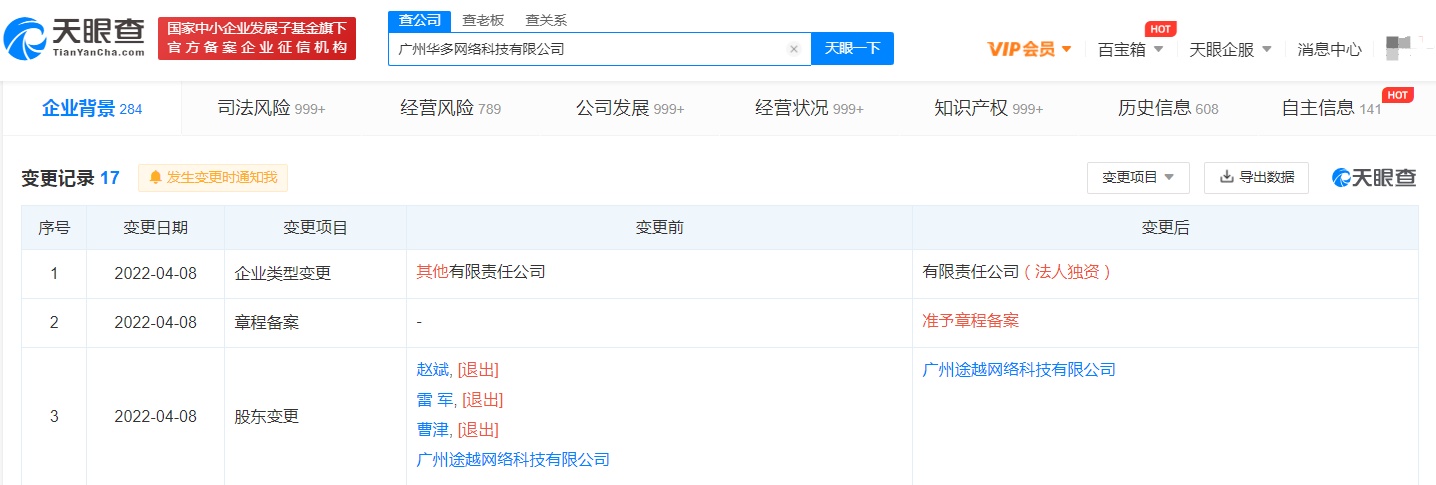The image size is (1436, 485).
Task: Select the 经营风险 tab
Action: (450, 108)
